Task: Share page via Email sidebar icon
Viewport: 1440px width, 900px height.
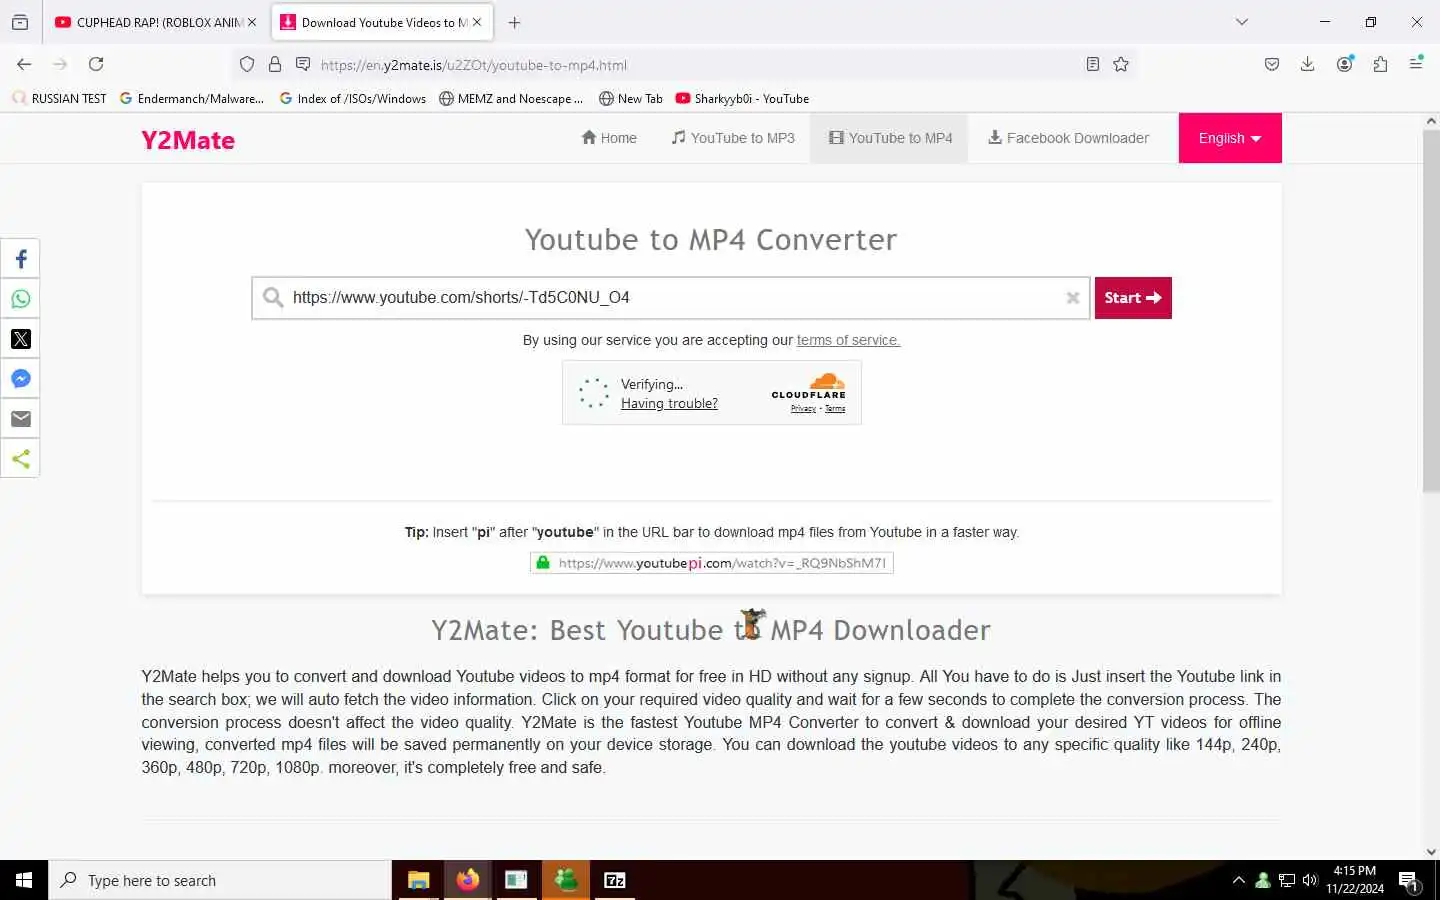Action: click(20, 419)
